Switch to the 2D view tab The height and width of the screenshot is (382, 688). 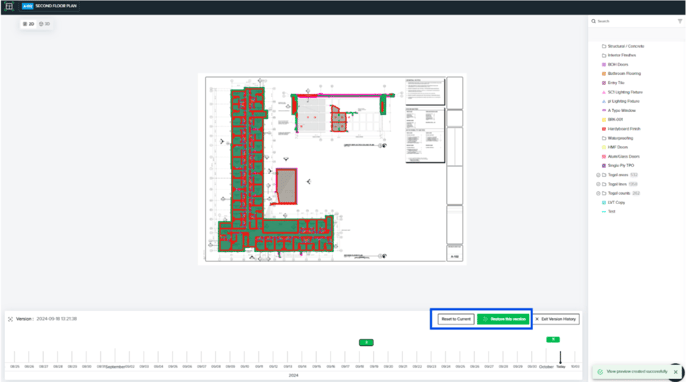point(29,24)
